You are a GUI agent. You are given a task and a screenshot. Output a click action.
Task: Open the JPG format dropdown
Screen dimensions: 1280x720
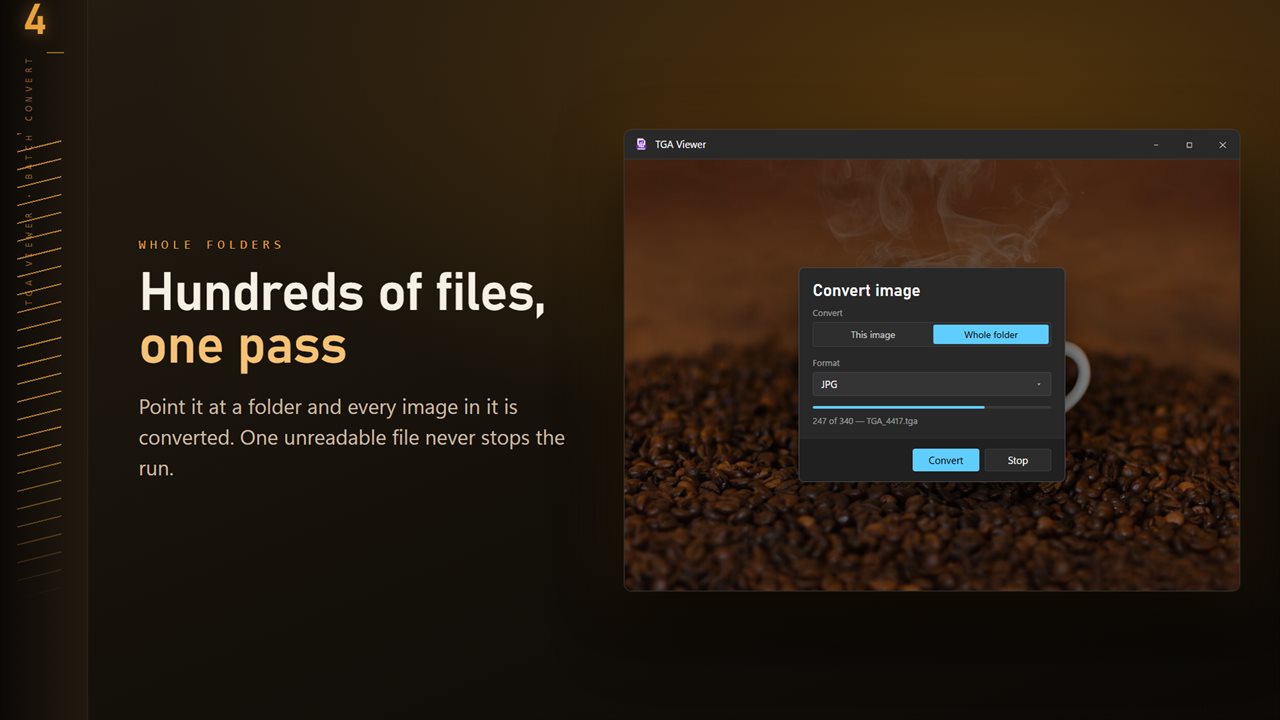[x=931, y=384]
